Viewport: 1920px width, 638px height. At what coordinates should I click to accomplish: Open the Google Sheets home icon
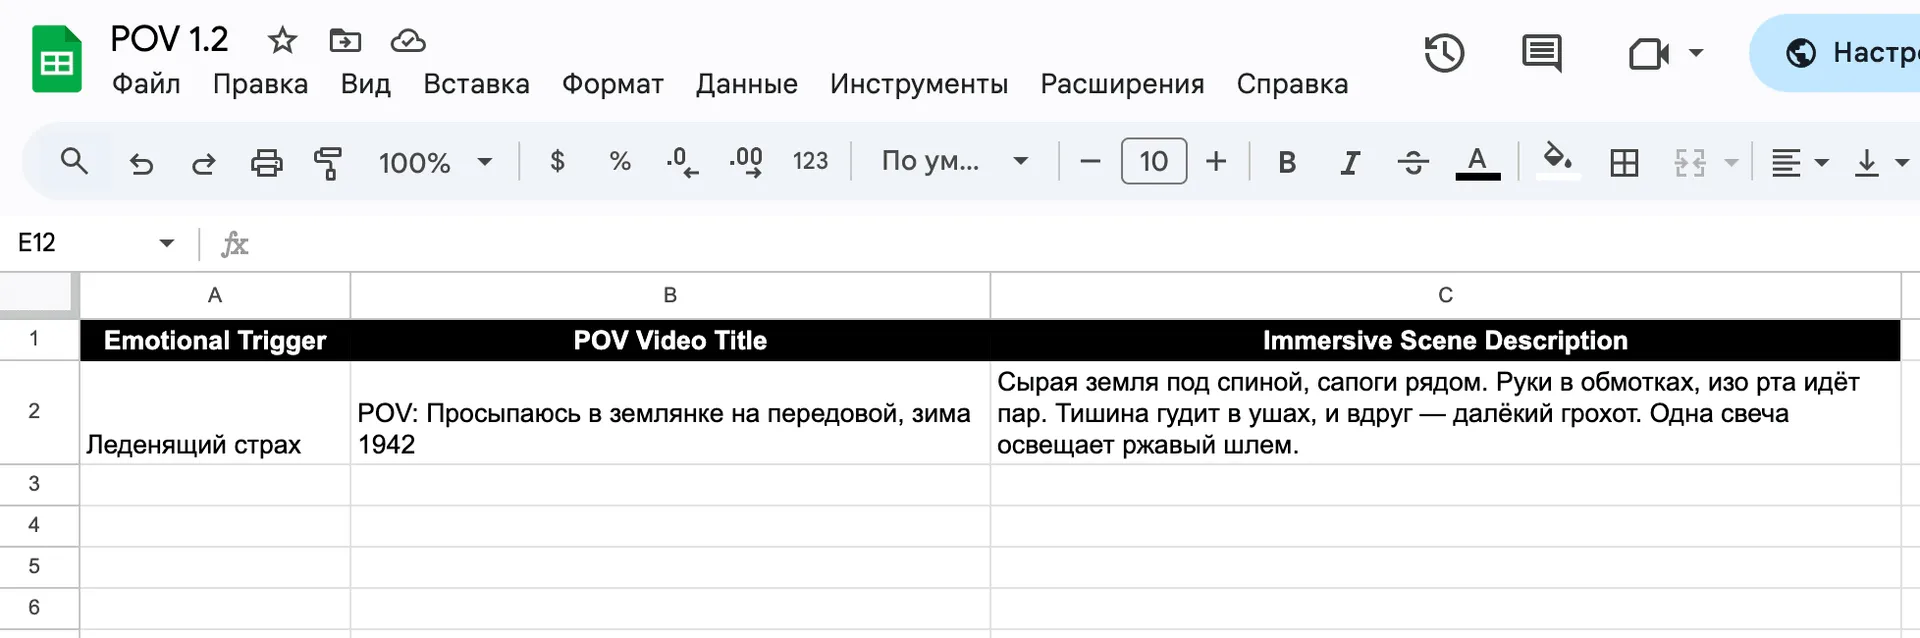(x=56, y=60)
